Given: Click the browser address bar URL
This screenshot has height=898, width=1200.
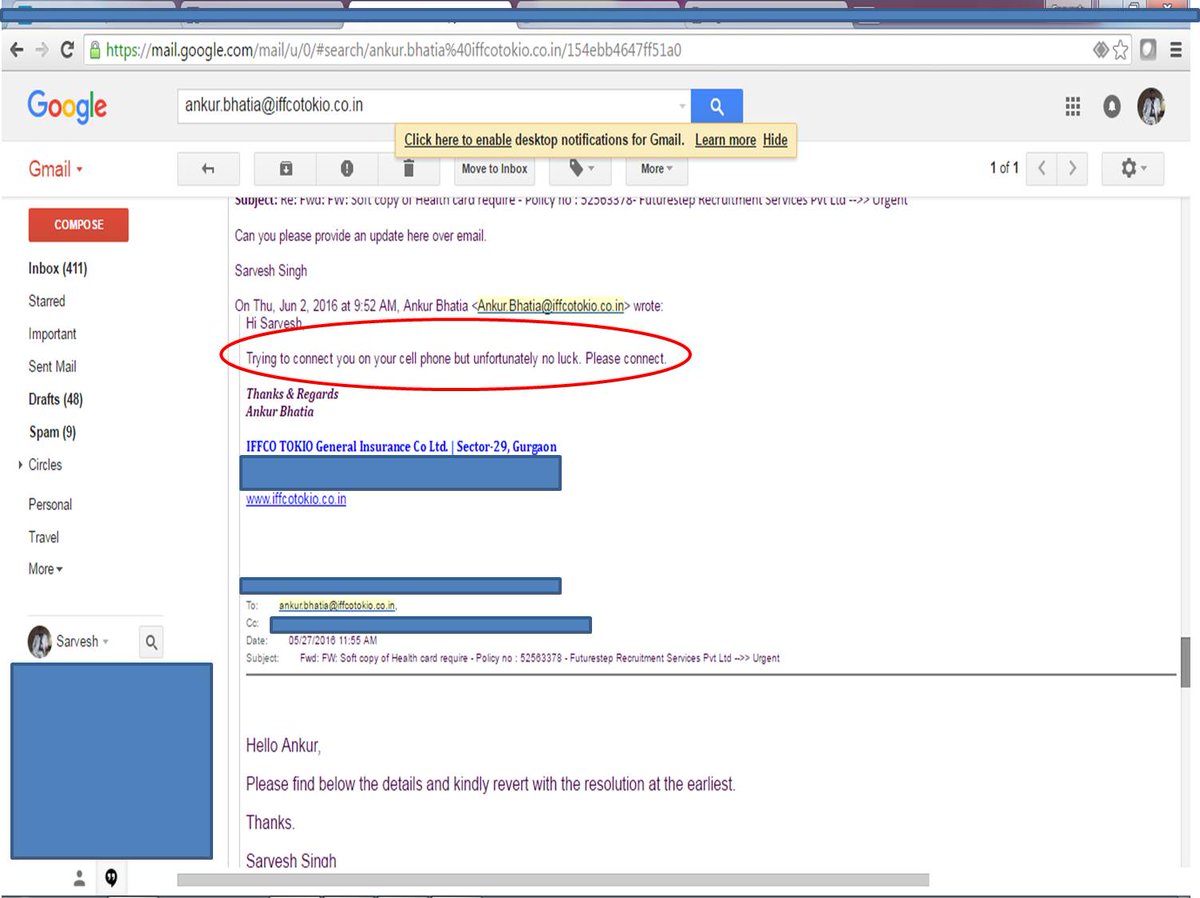Looking at the screenshot, I should tap(393, 50).
